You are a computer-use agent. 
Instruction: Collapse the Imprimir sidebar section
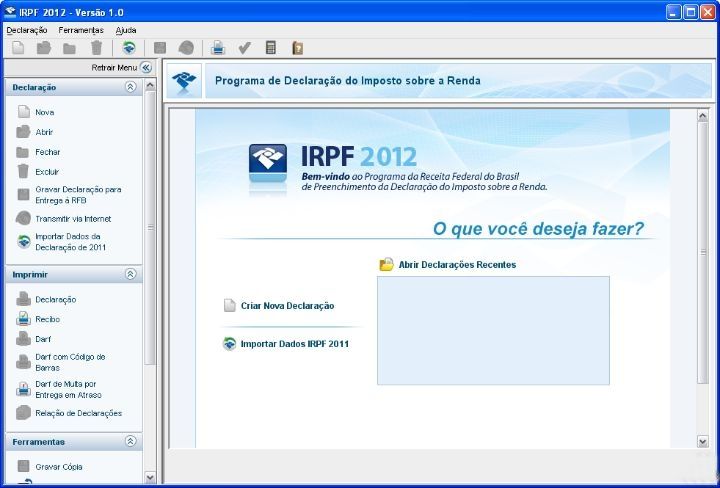(x=131, y=274)
